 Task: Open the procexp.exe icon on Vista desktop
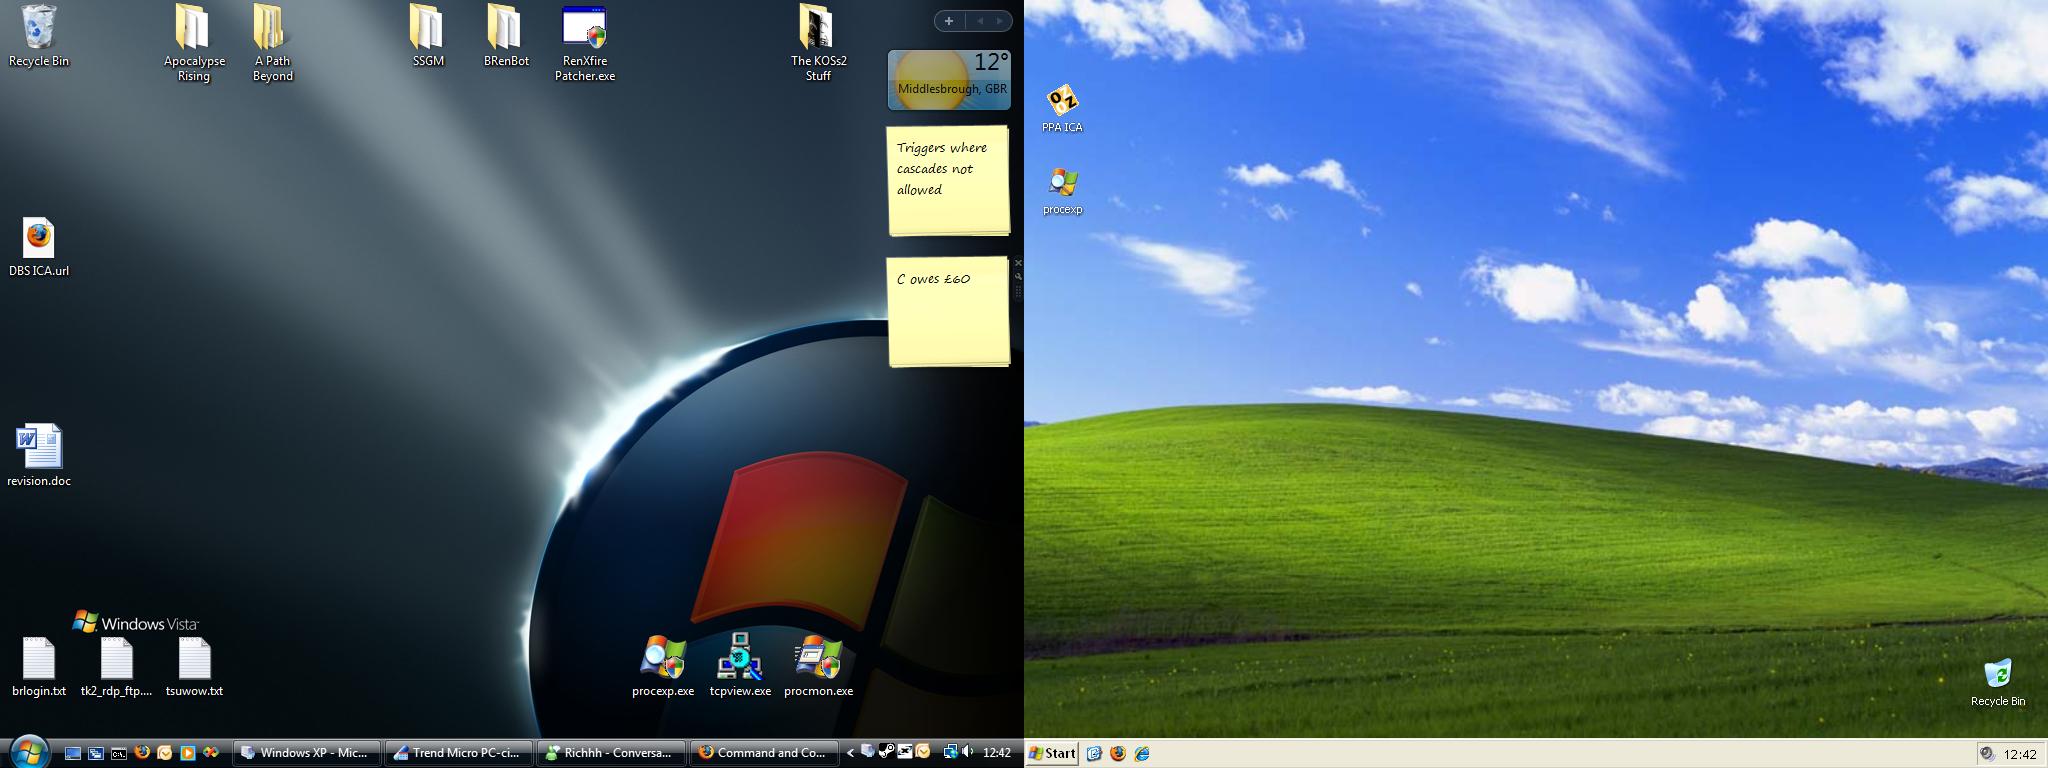click(x=662, y=660)
